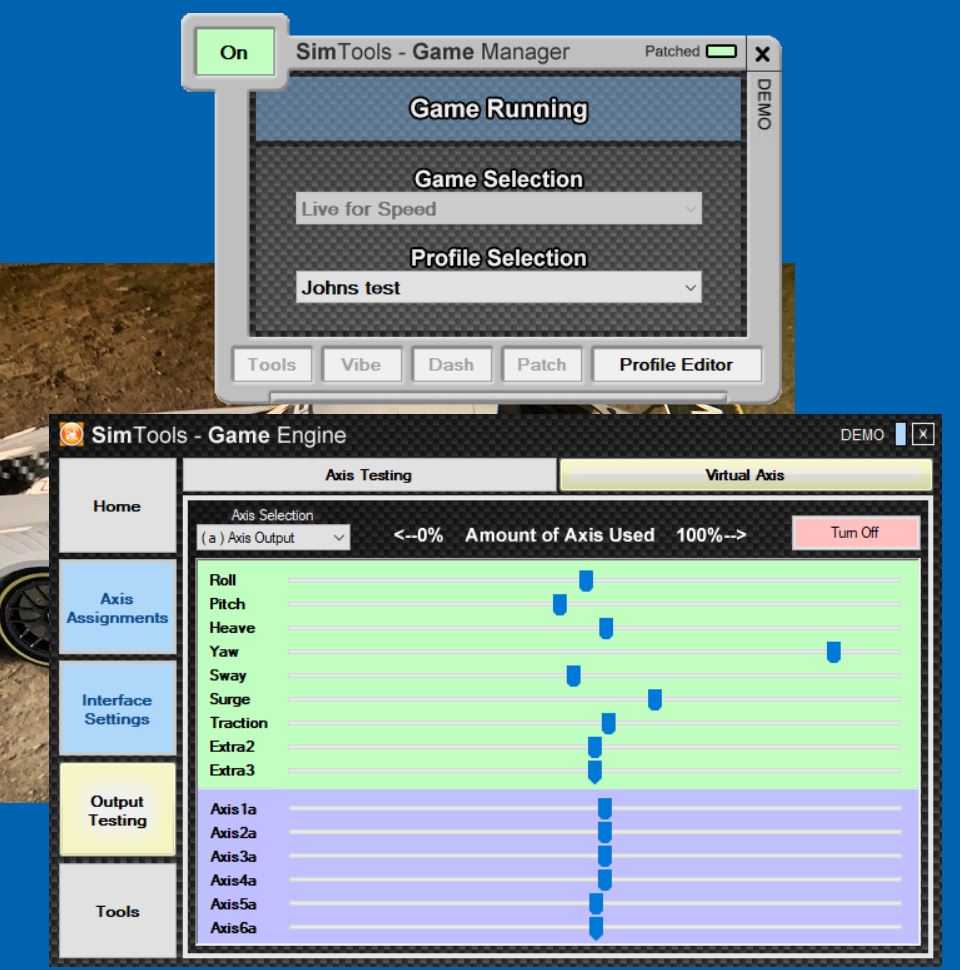Click the Heave slider handle
Image resolution: width=960 pixels, height=970 pixels.
(x=606, y=629)
